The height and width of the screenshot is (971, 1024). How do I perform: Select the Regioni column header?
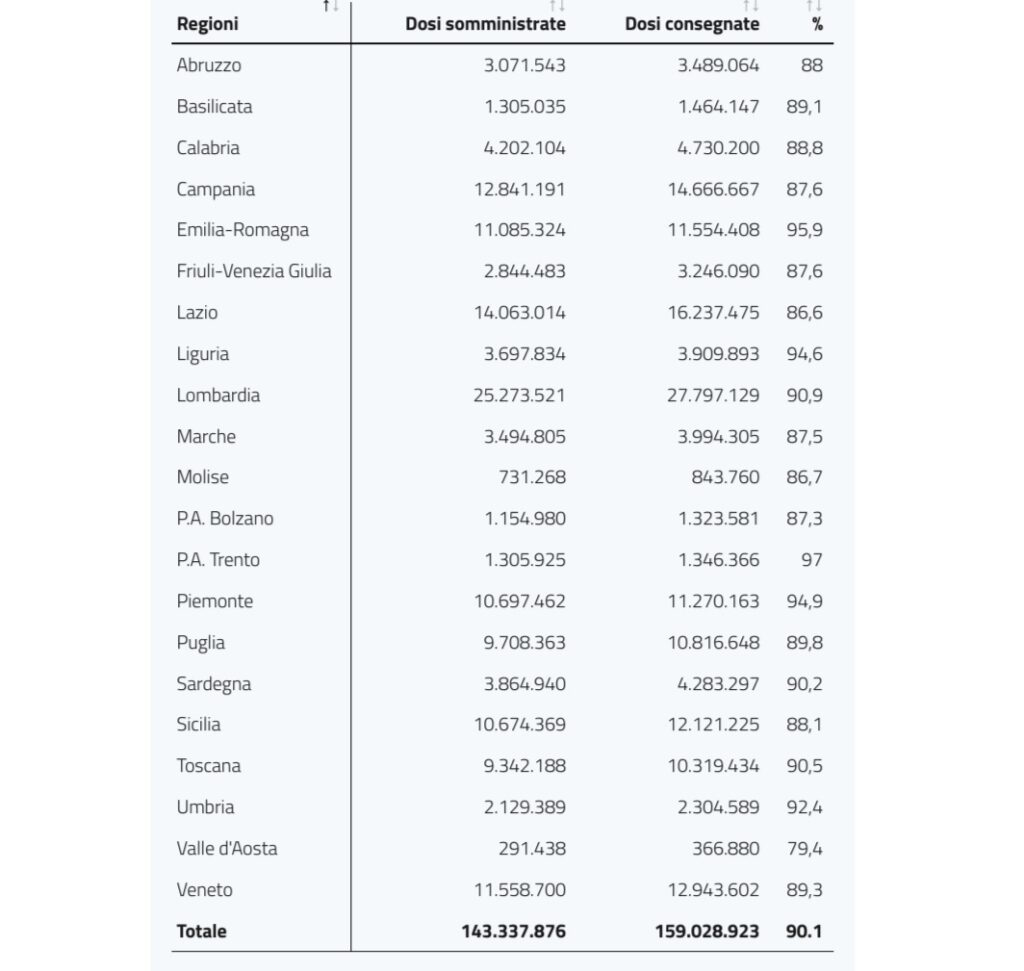(x=208, y=24)
